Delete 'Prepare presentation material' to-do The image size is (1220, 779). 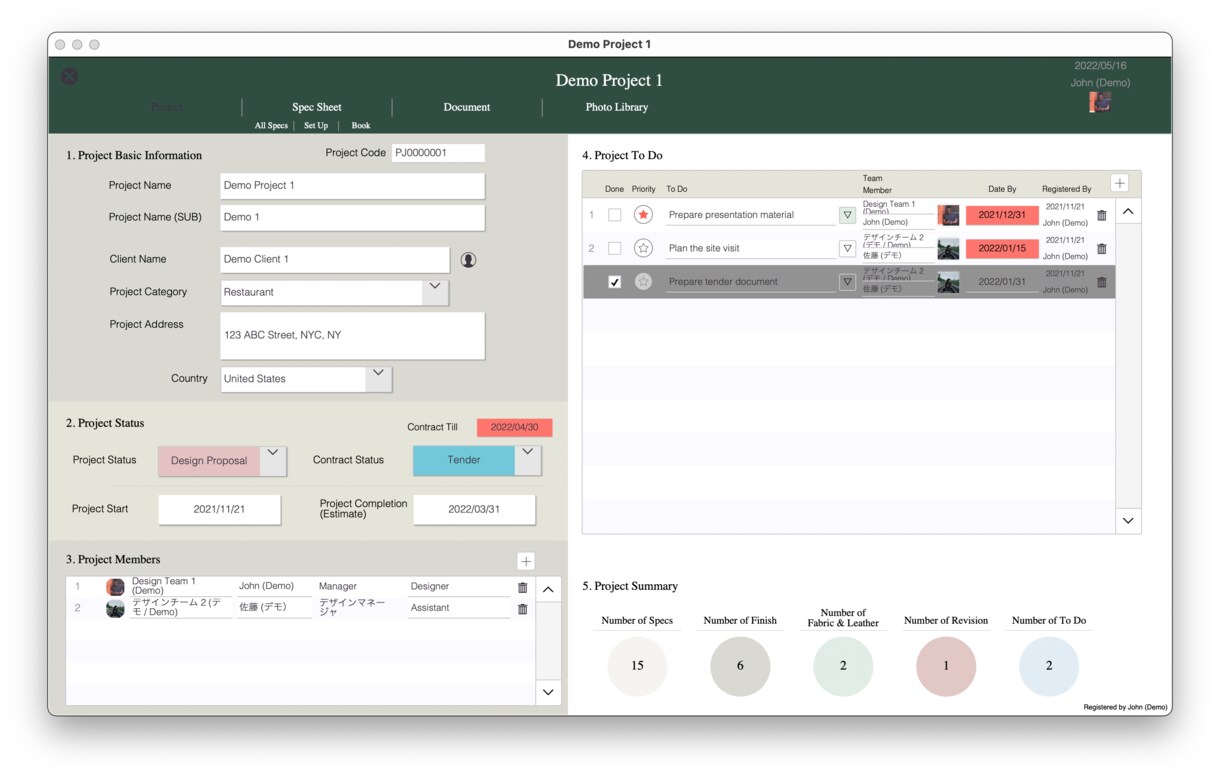1102,215
